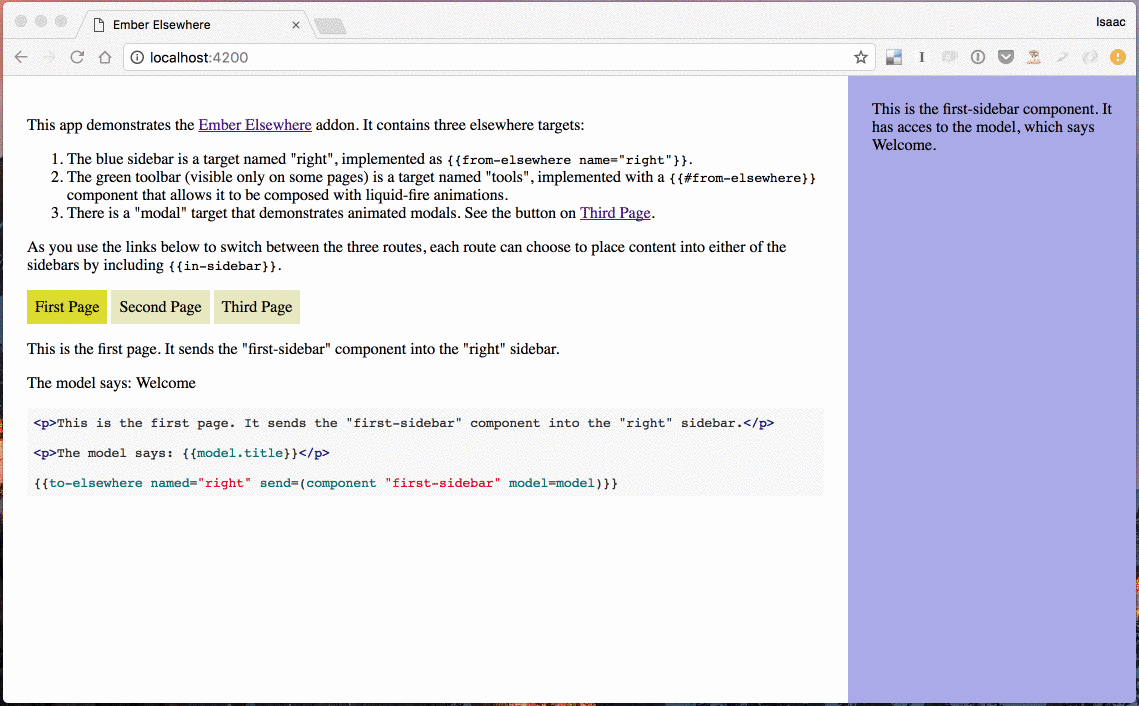
Task: Click the page icon on the Ember Elsewhere tab
Action: tap(100, 25)
